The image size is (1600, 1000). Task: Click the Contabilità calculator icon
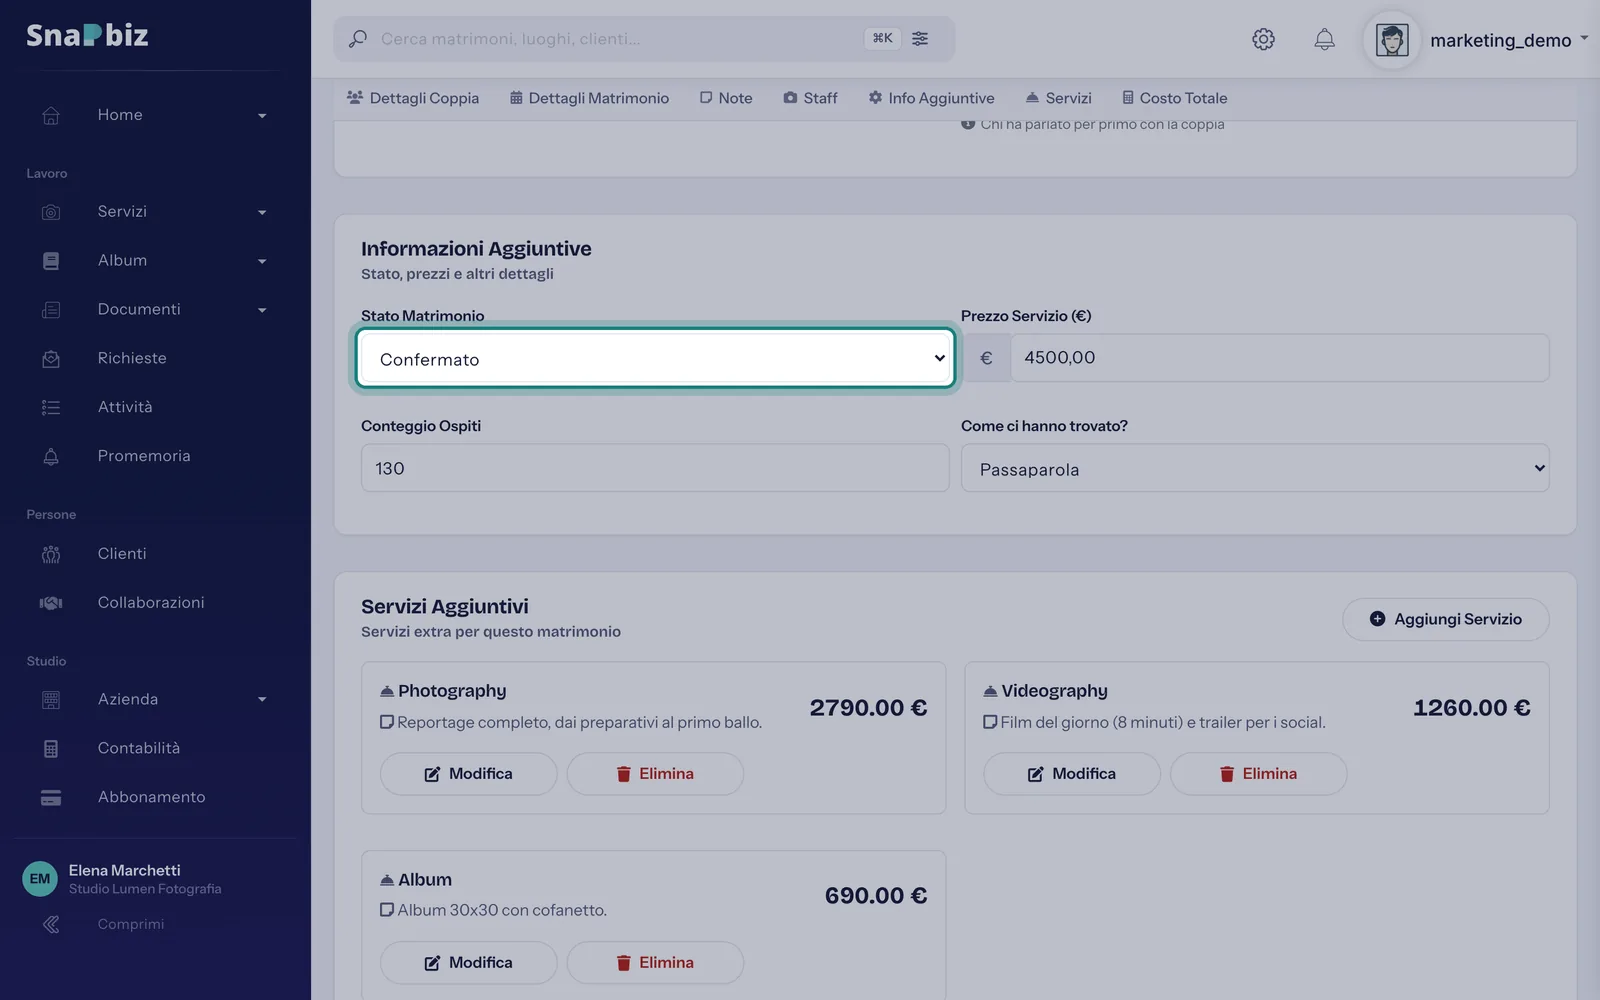tap(51, 749)
